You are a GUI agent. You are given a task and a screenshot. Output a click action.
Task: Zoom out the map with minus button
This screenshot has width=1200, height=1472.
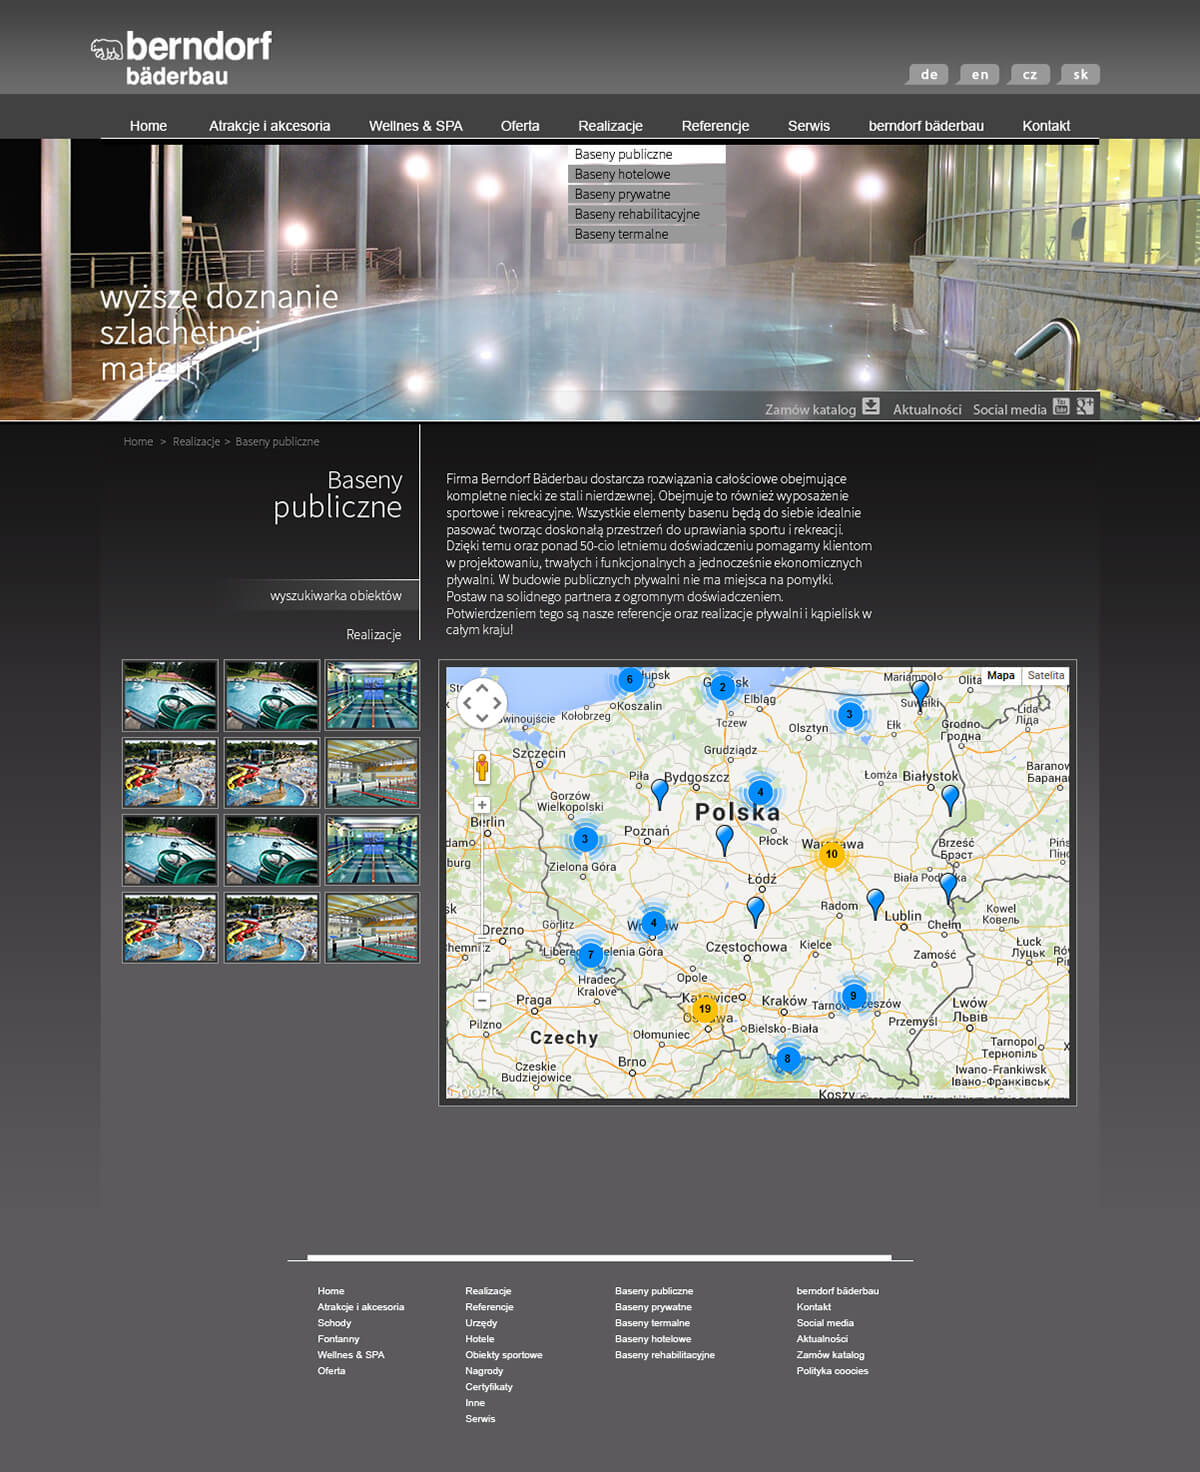pos(482,1000)
